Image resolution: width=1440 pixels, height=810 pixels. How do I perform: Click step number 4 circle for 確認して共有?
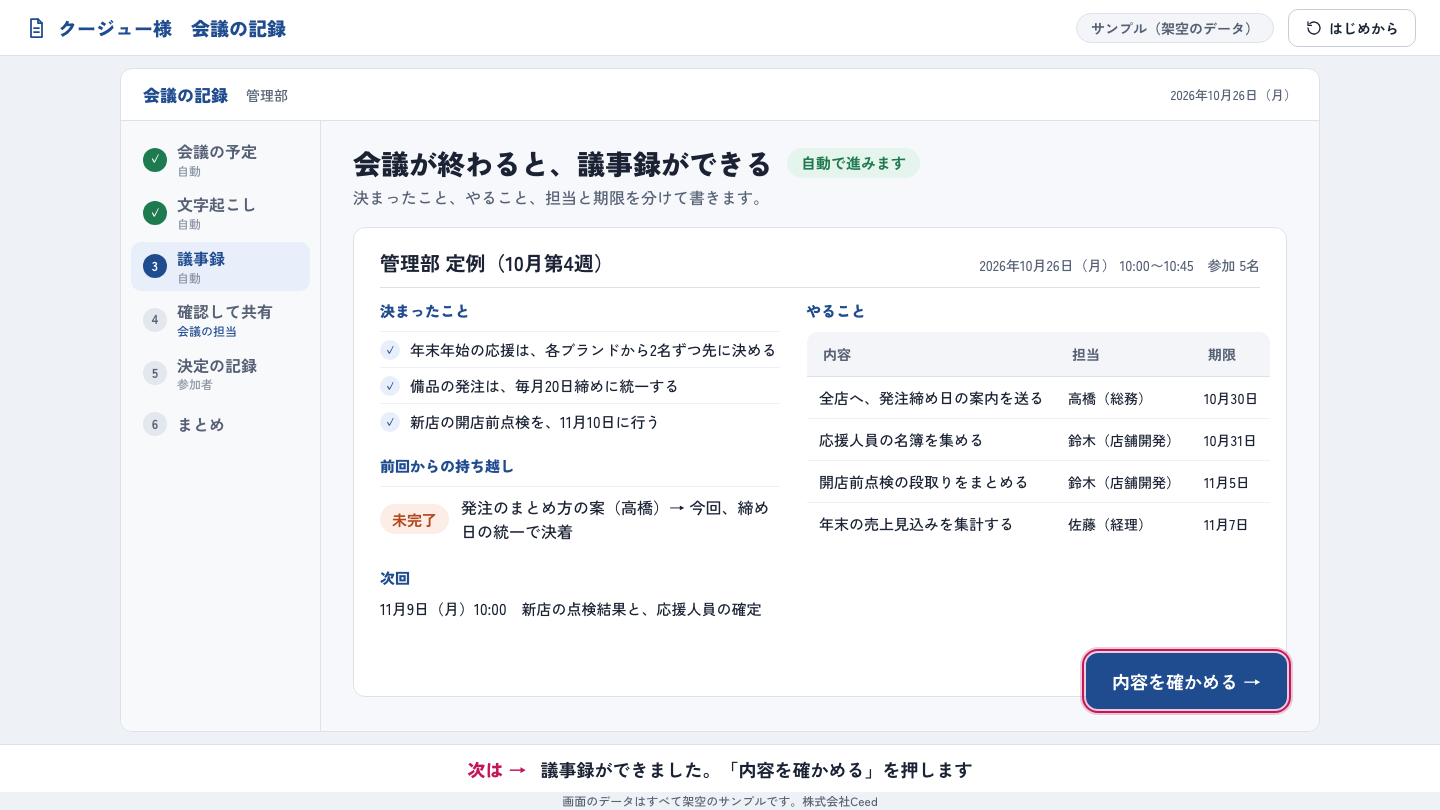pos(155,319)
